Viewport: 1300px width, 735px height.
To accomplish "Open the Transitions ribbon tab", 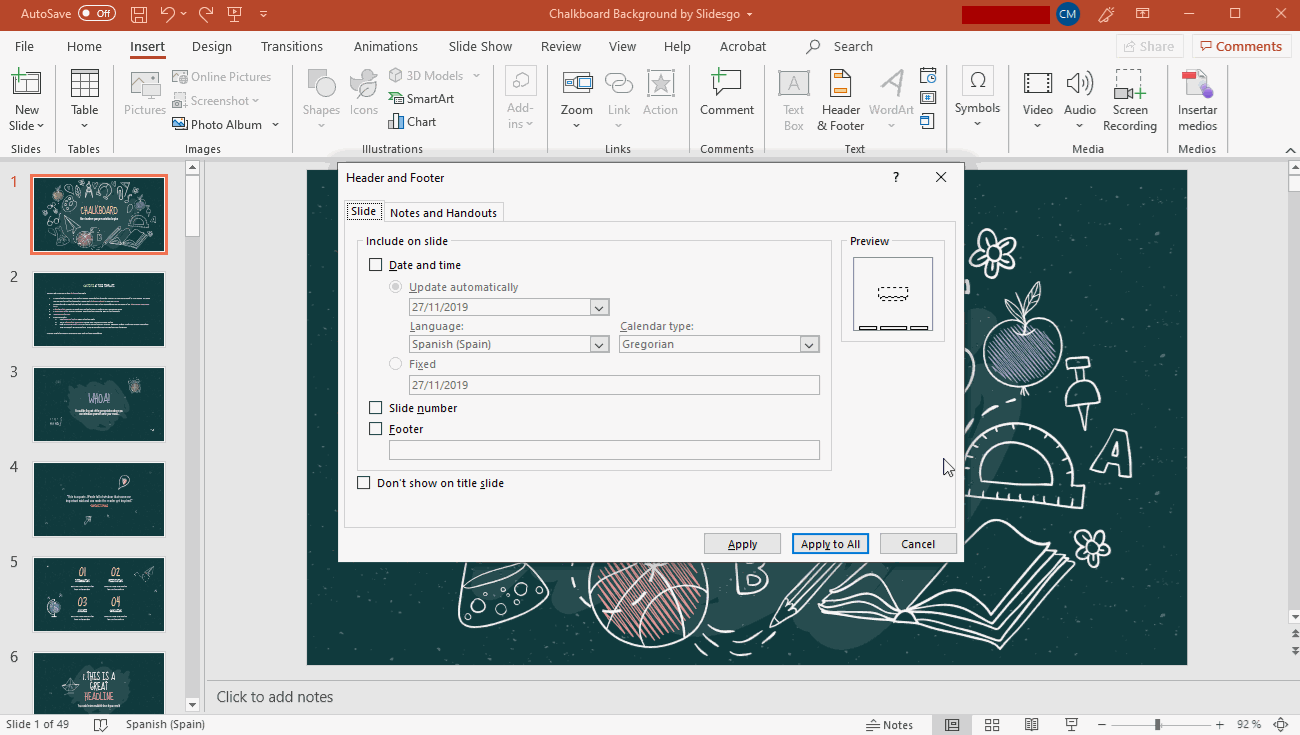I will 291,46.
